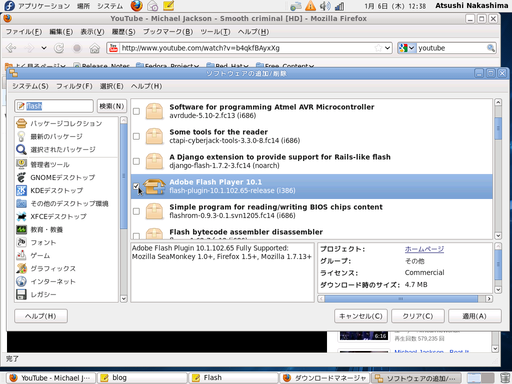Launch Firefox from the top panel icon
The width and height of the screenshot is (512, 384).
136,6
